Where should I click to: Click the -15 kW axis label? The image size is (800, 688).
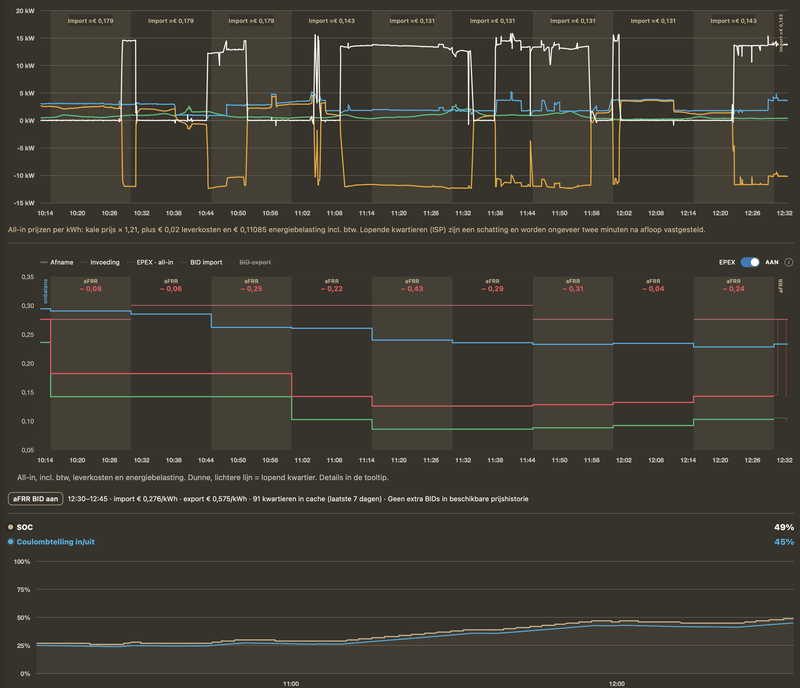[24, 203]
